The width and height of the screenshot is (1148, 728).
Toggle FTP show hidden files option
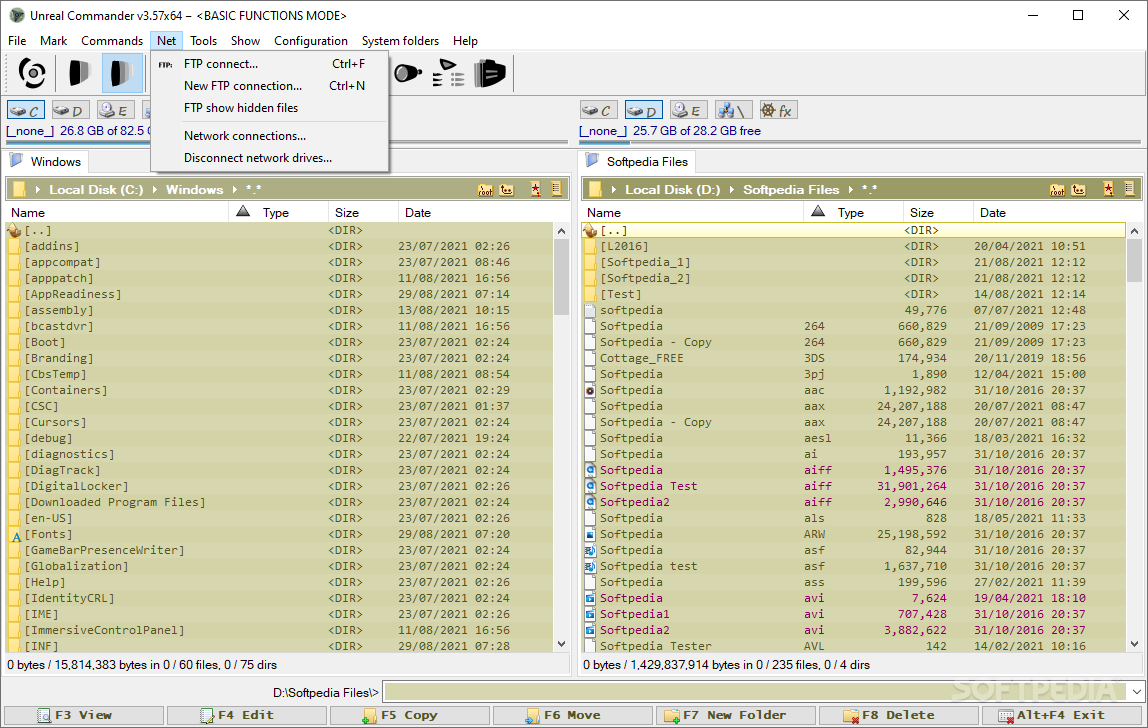[x=241, y=108]
